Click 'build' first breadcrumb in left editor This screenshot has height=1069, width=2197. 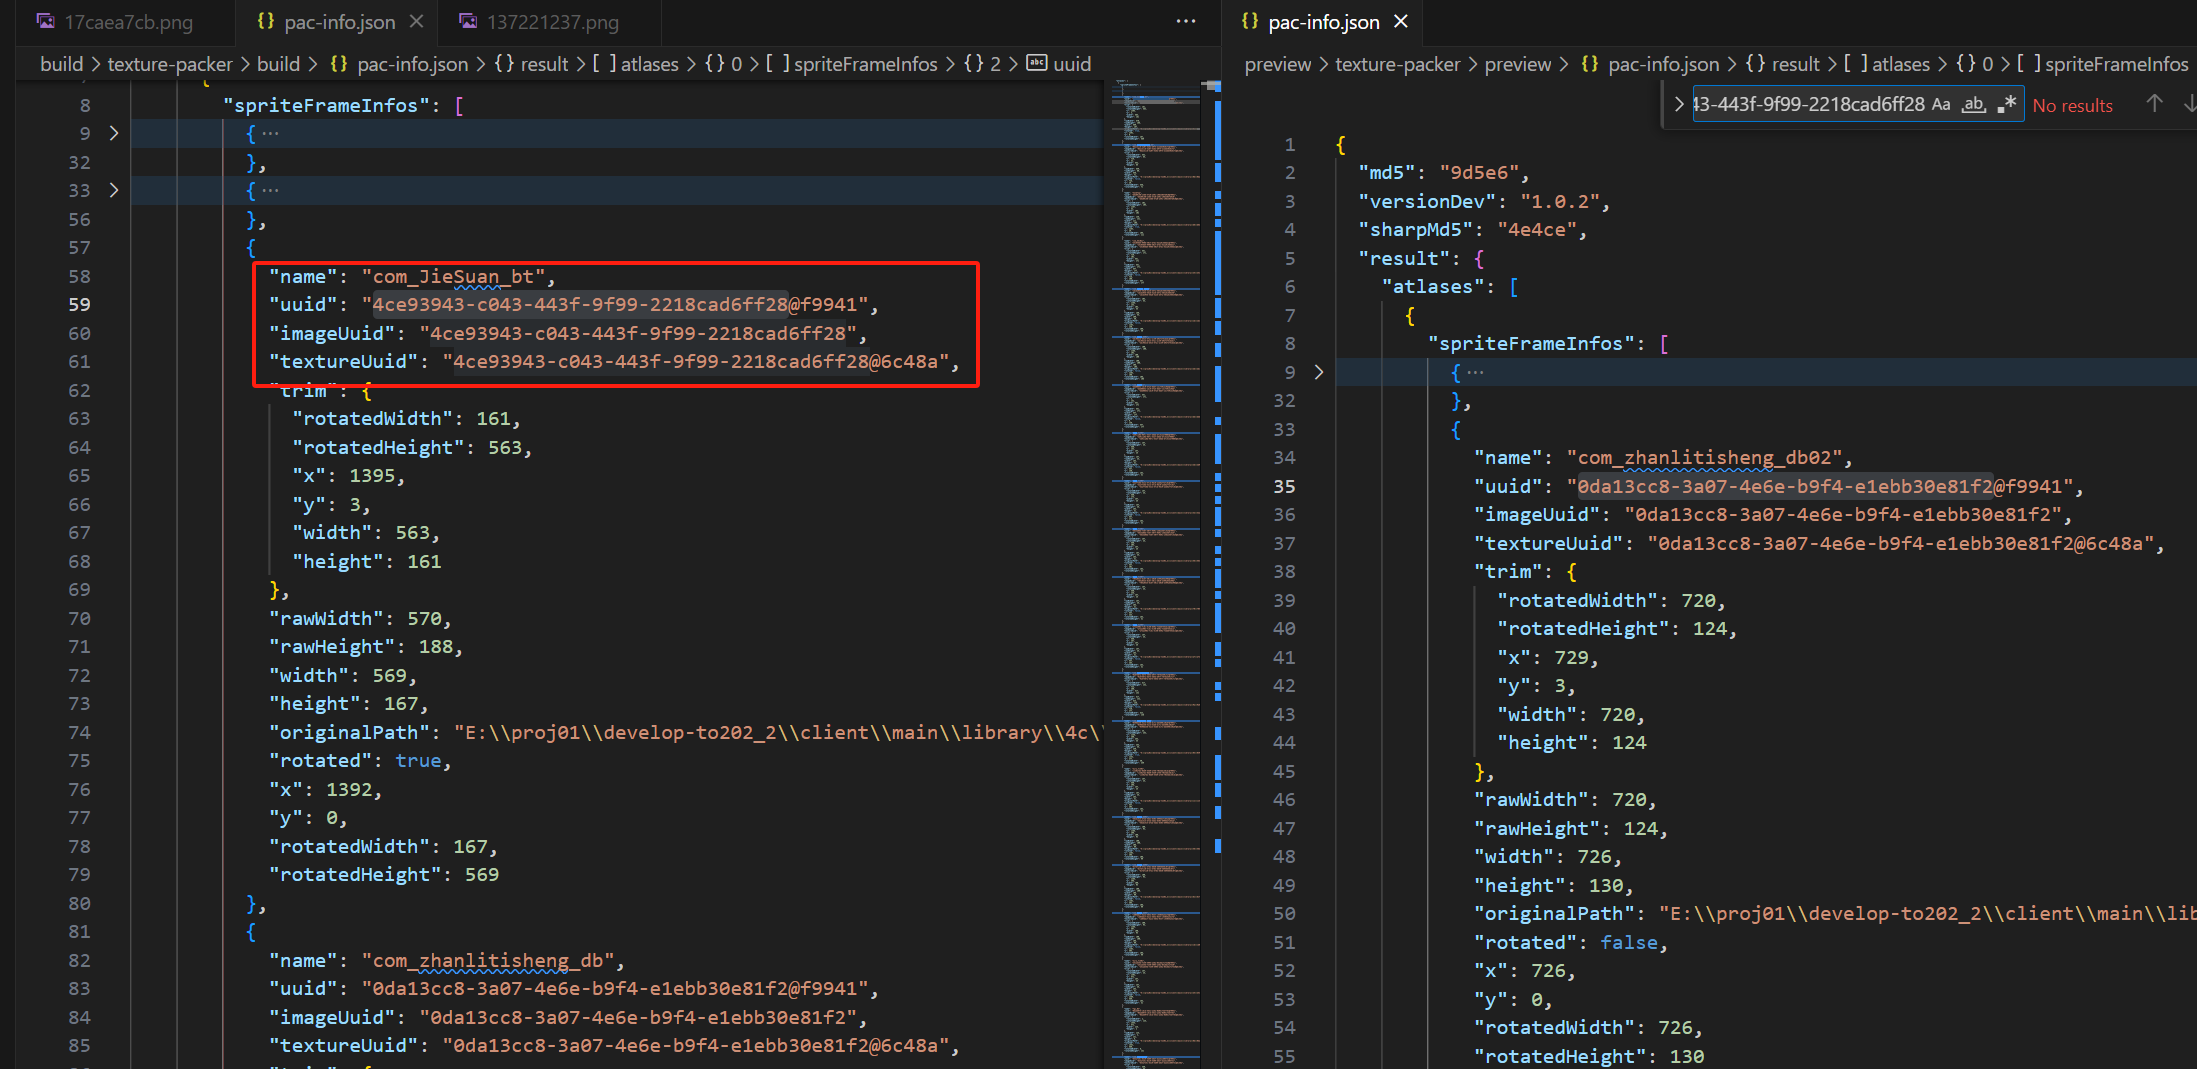coord(61,64)
